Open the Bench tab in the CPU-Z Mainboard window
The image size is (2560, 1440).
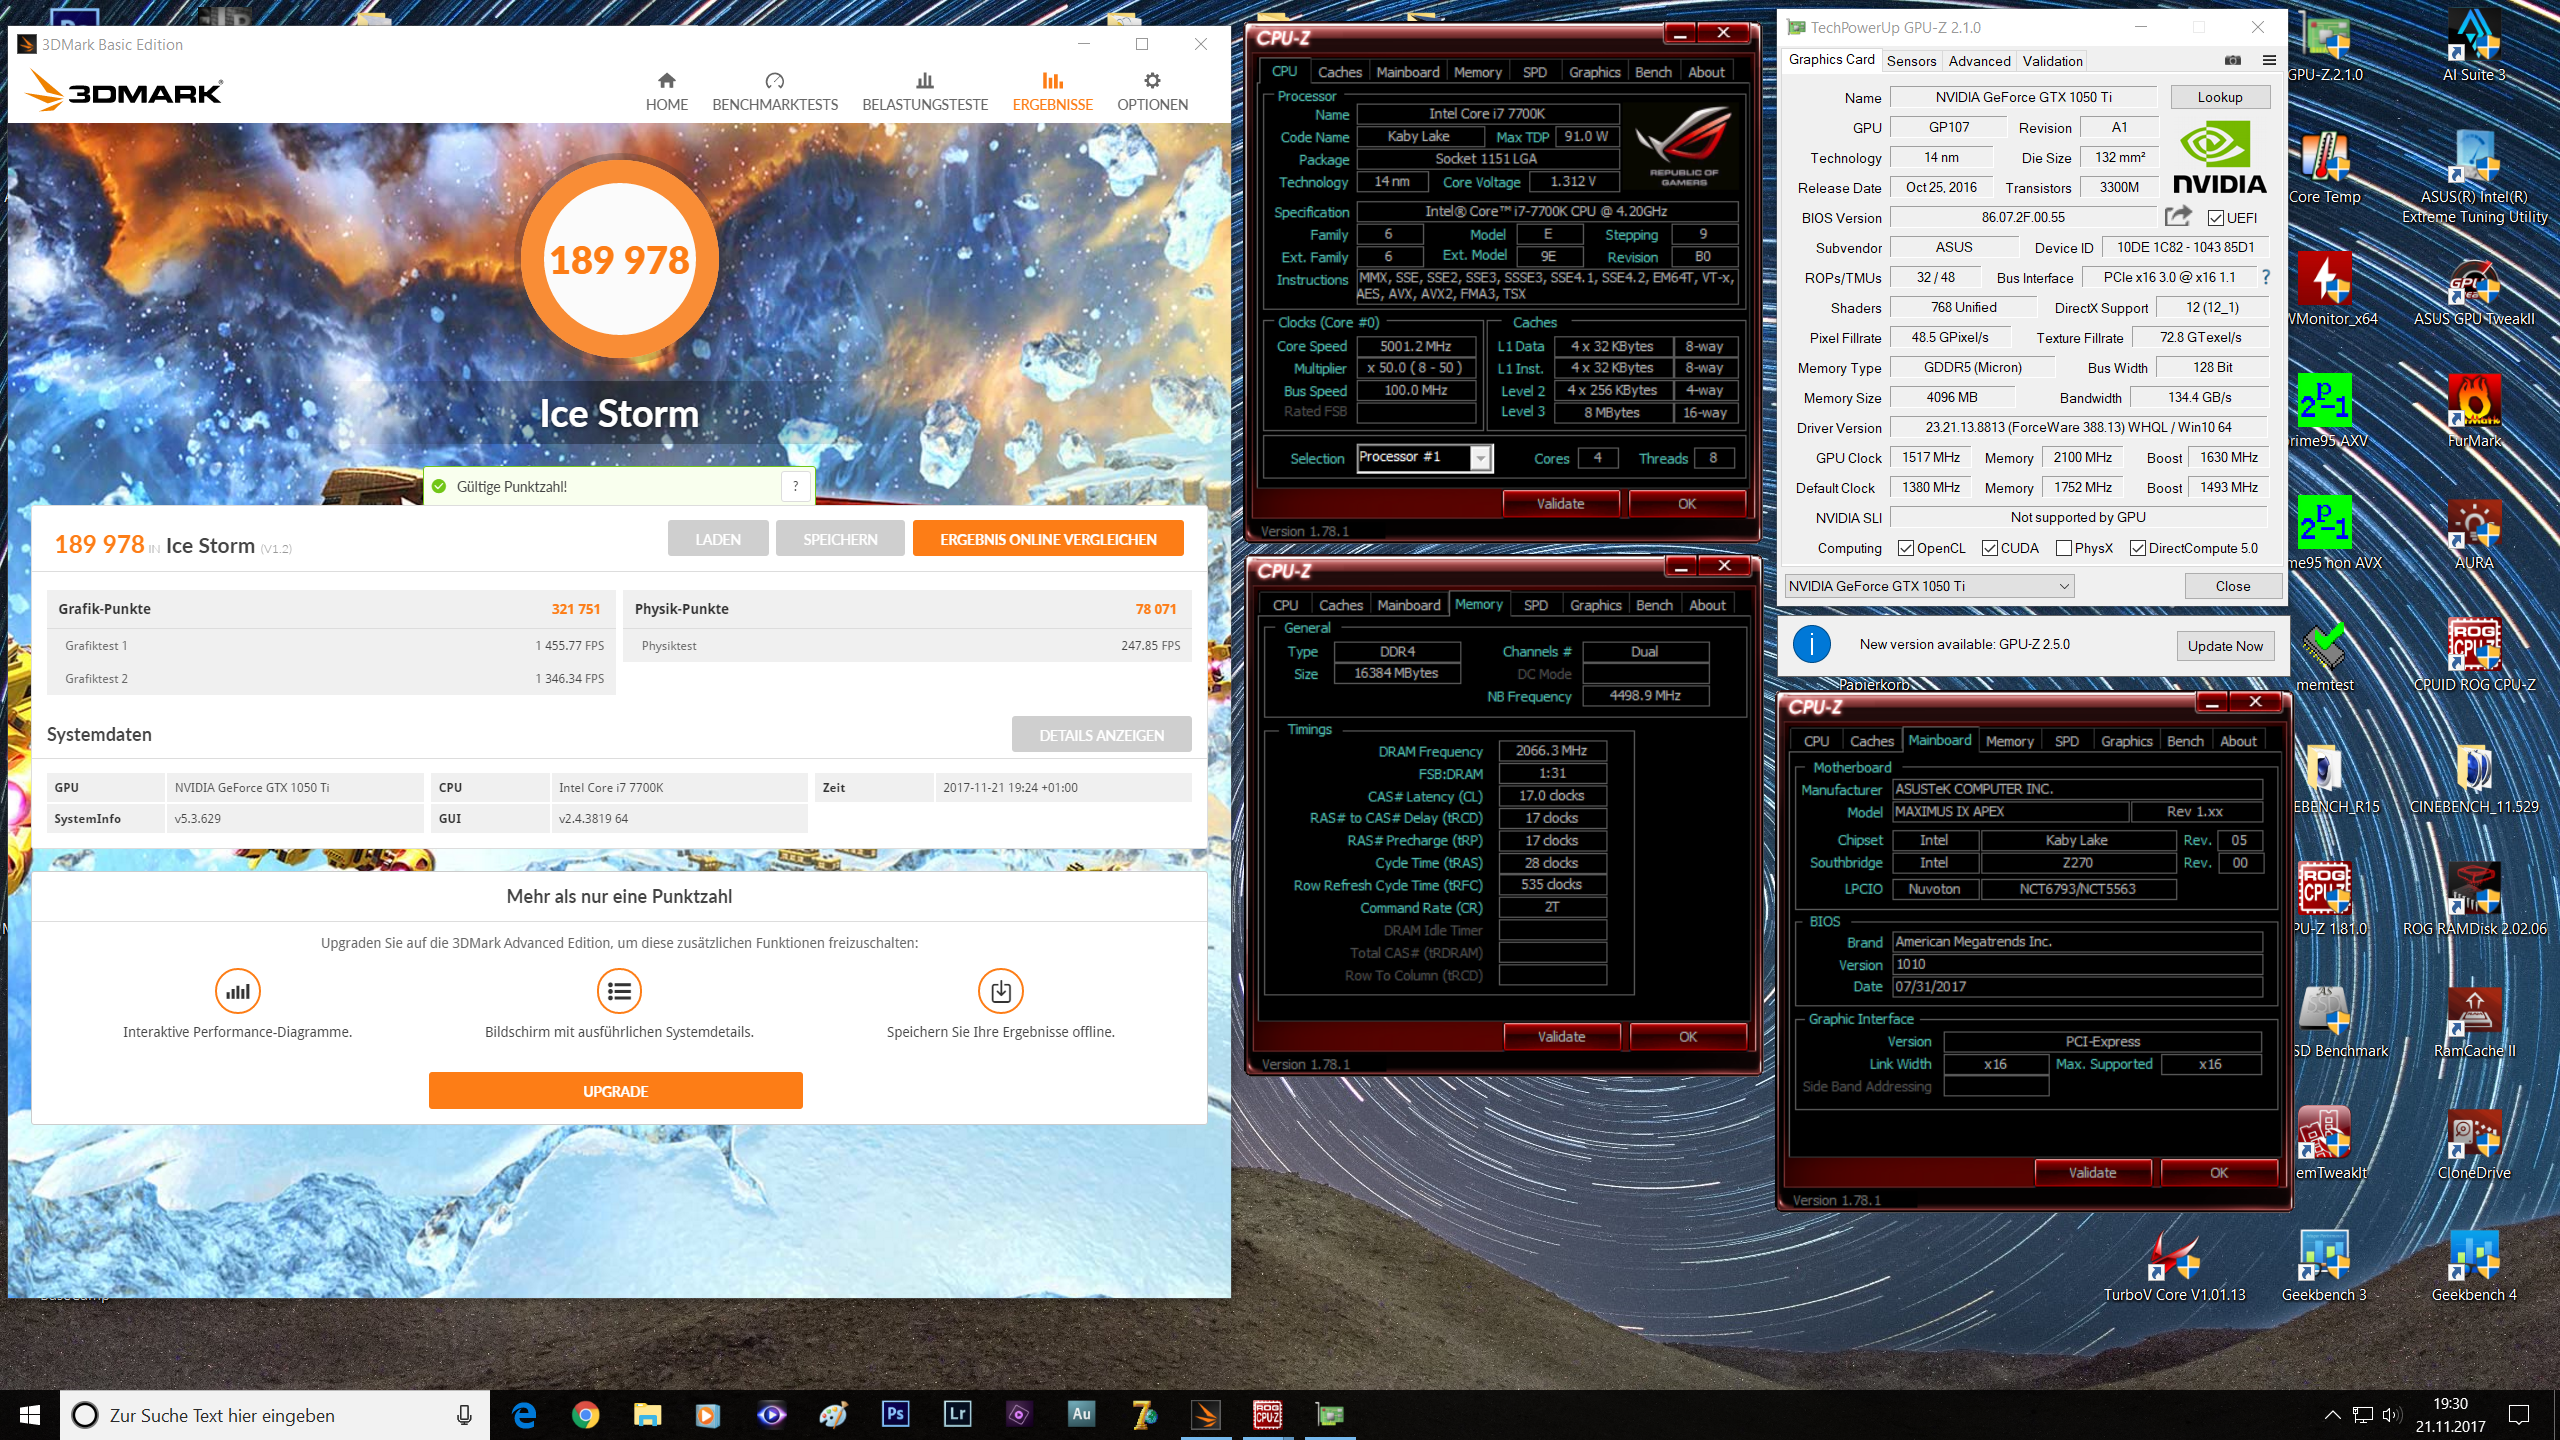(x=2185, y=741)
